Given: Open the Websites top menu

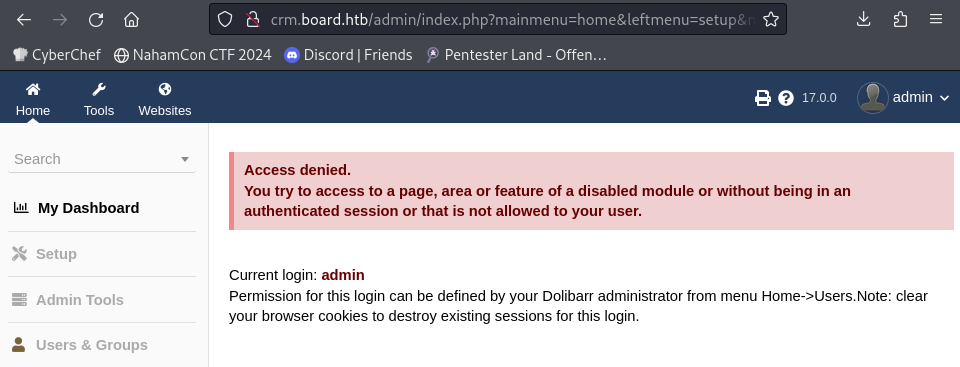Looking at the screenshot, I should [165, 100].
